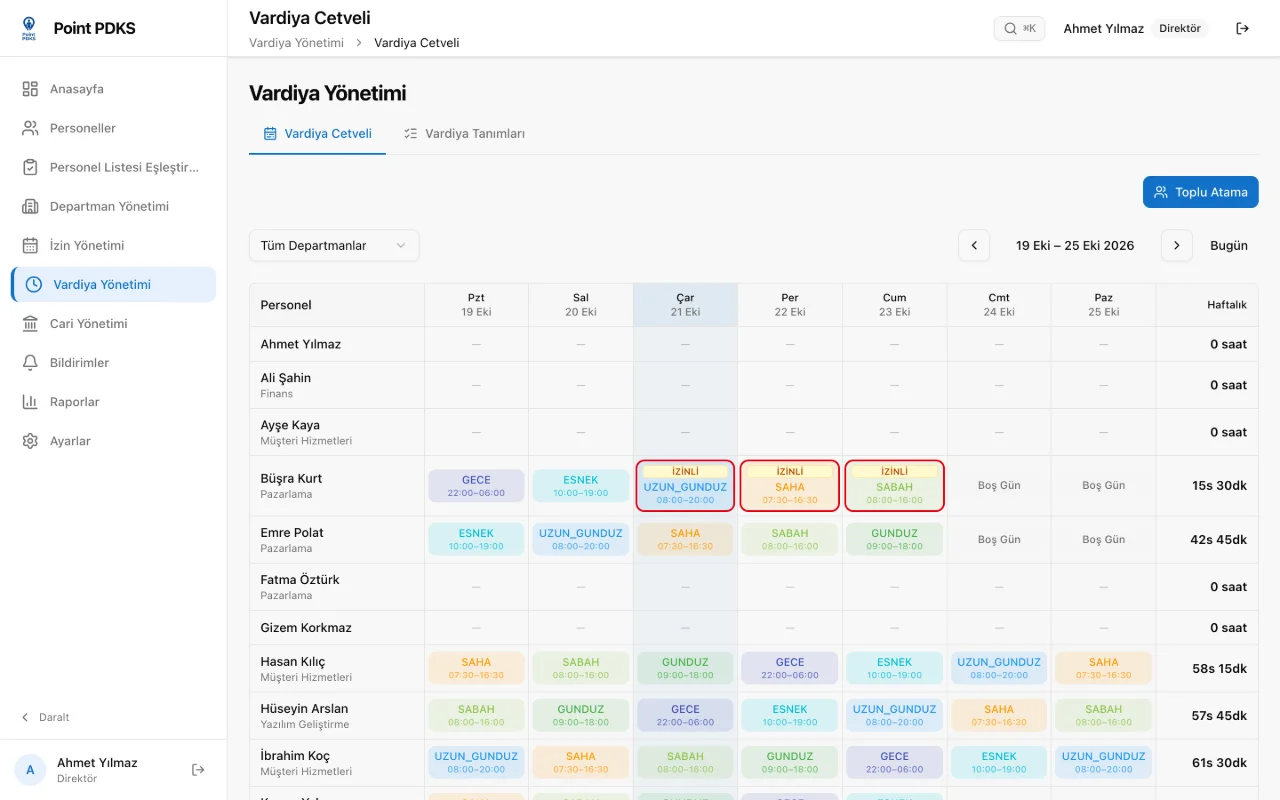The image size is (1280, 800).
Task: Click the user avatar letter A
Action: 30,769
